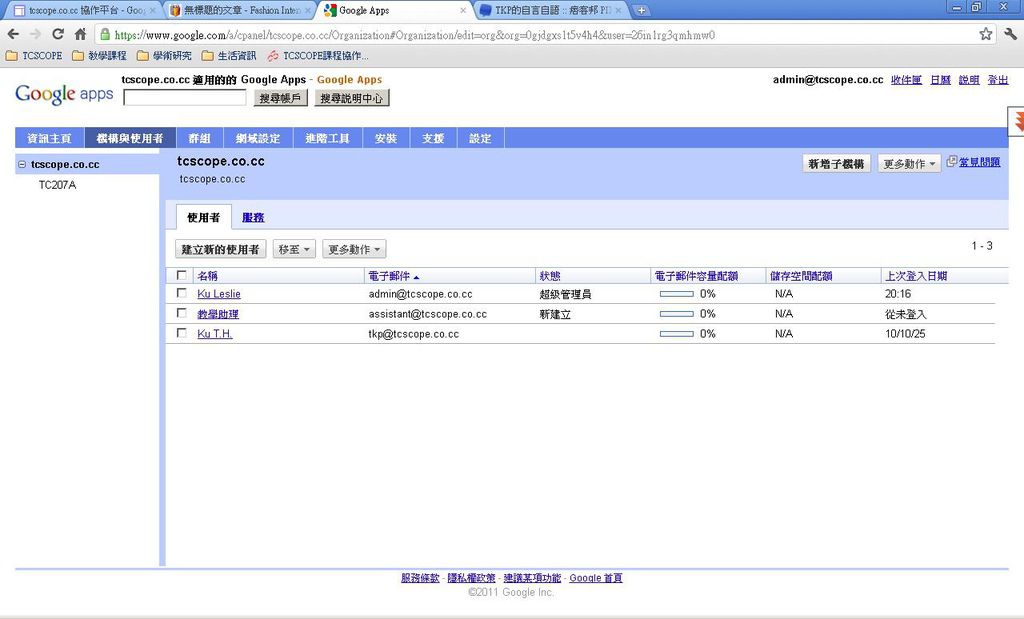Open the Google 首頁 footer link
Viewport: 1024px width, 619px height.
[x=596, y=578]
